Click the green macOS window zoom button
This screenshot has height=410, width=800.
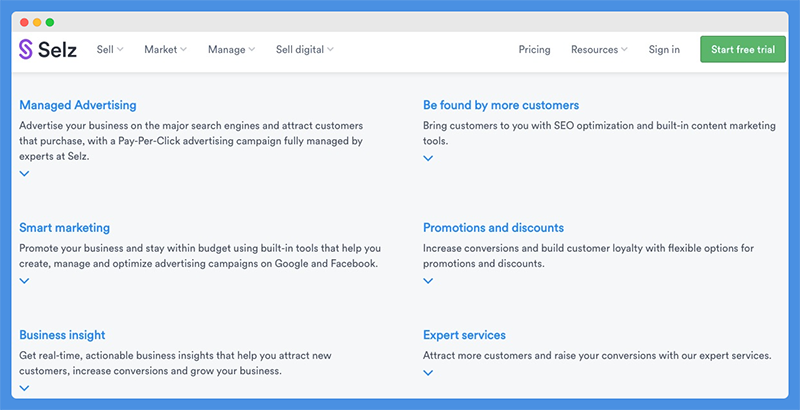(x=50, y=22)
